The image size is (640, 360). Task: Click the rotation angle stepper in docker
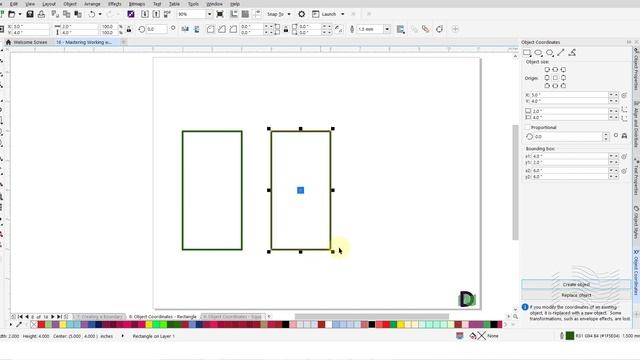click(x=606, y=136)
